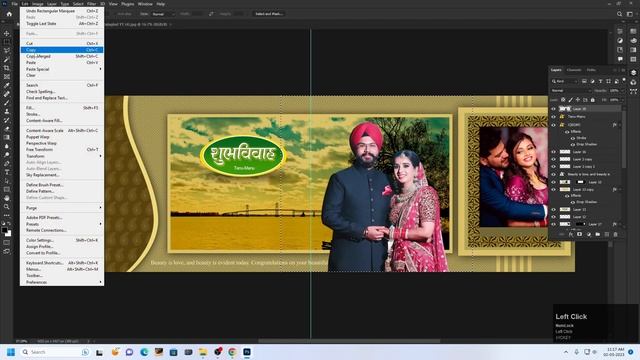Choose Undo Rectangular Marquee
The image size is (640, 360).
pyautogui.click(x=62, y=11)
